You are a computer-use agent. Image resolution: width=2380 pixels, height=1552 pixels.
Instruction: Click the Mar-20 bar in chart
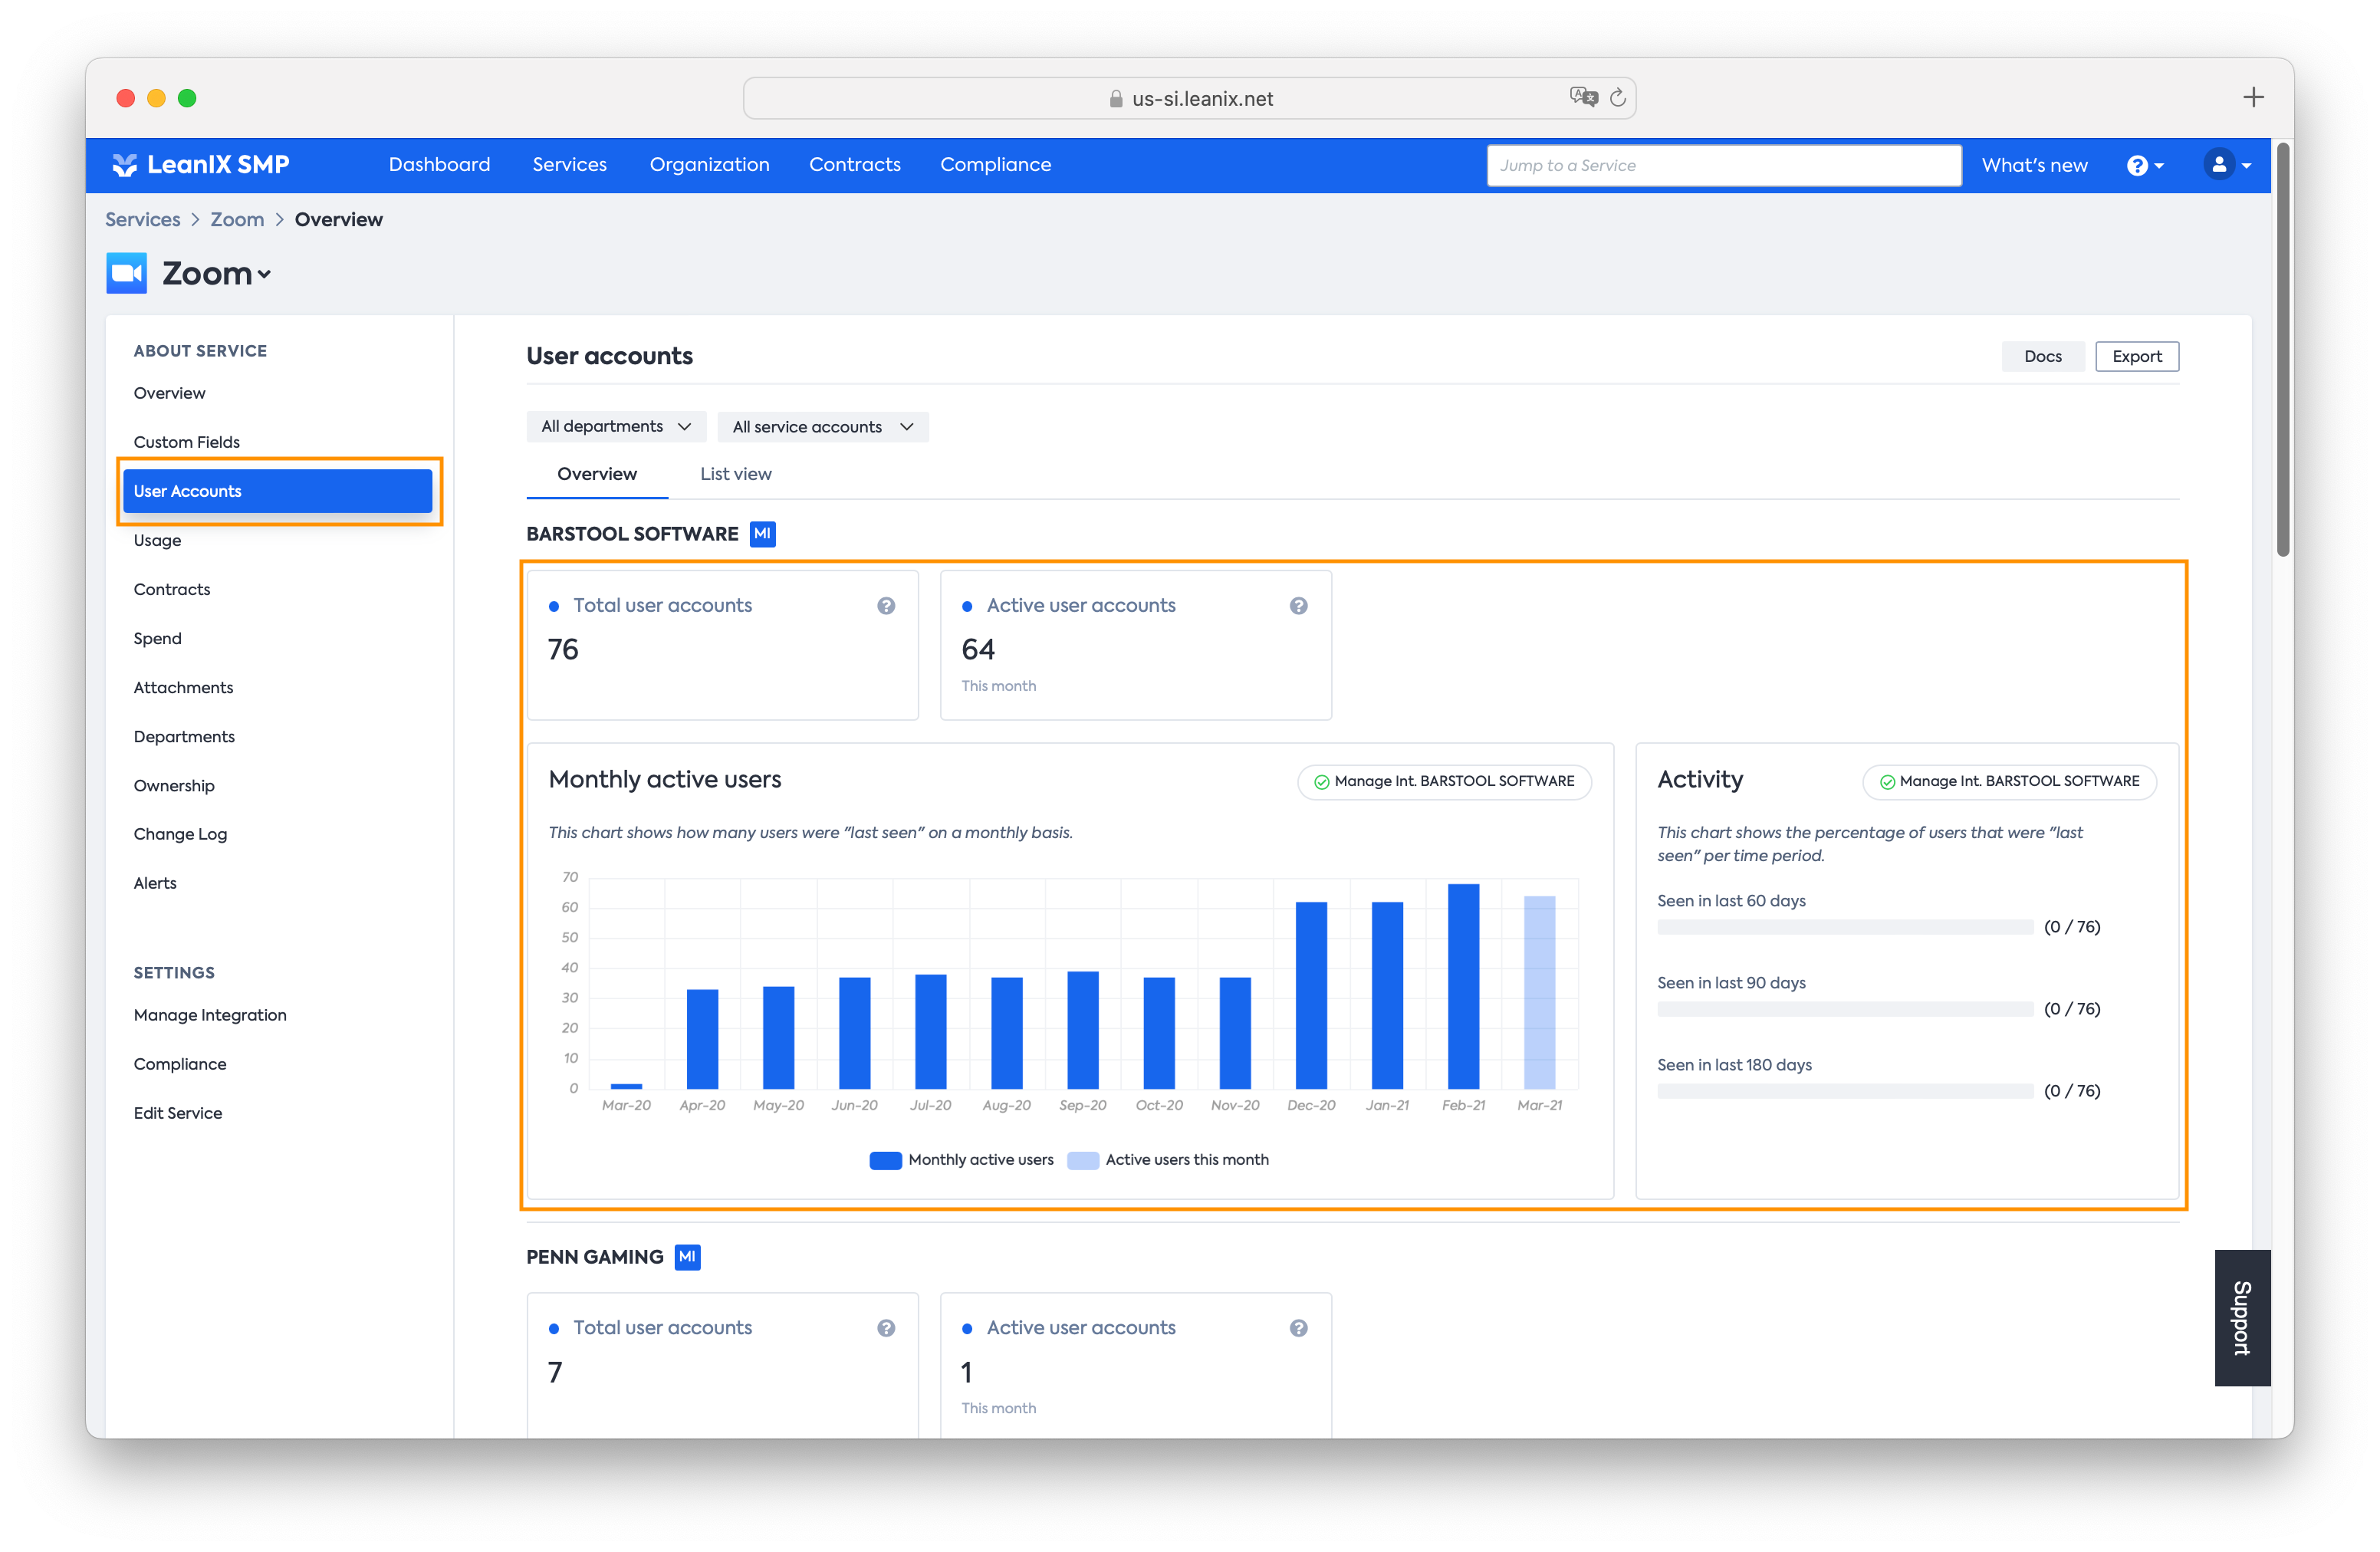pos(626,1086)
